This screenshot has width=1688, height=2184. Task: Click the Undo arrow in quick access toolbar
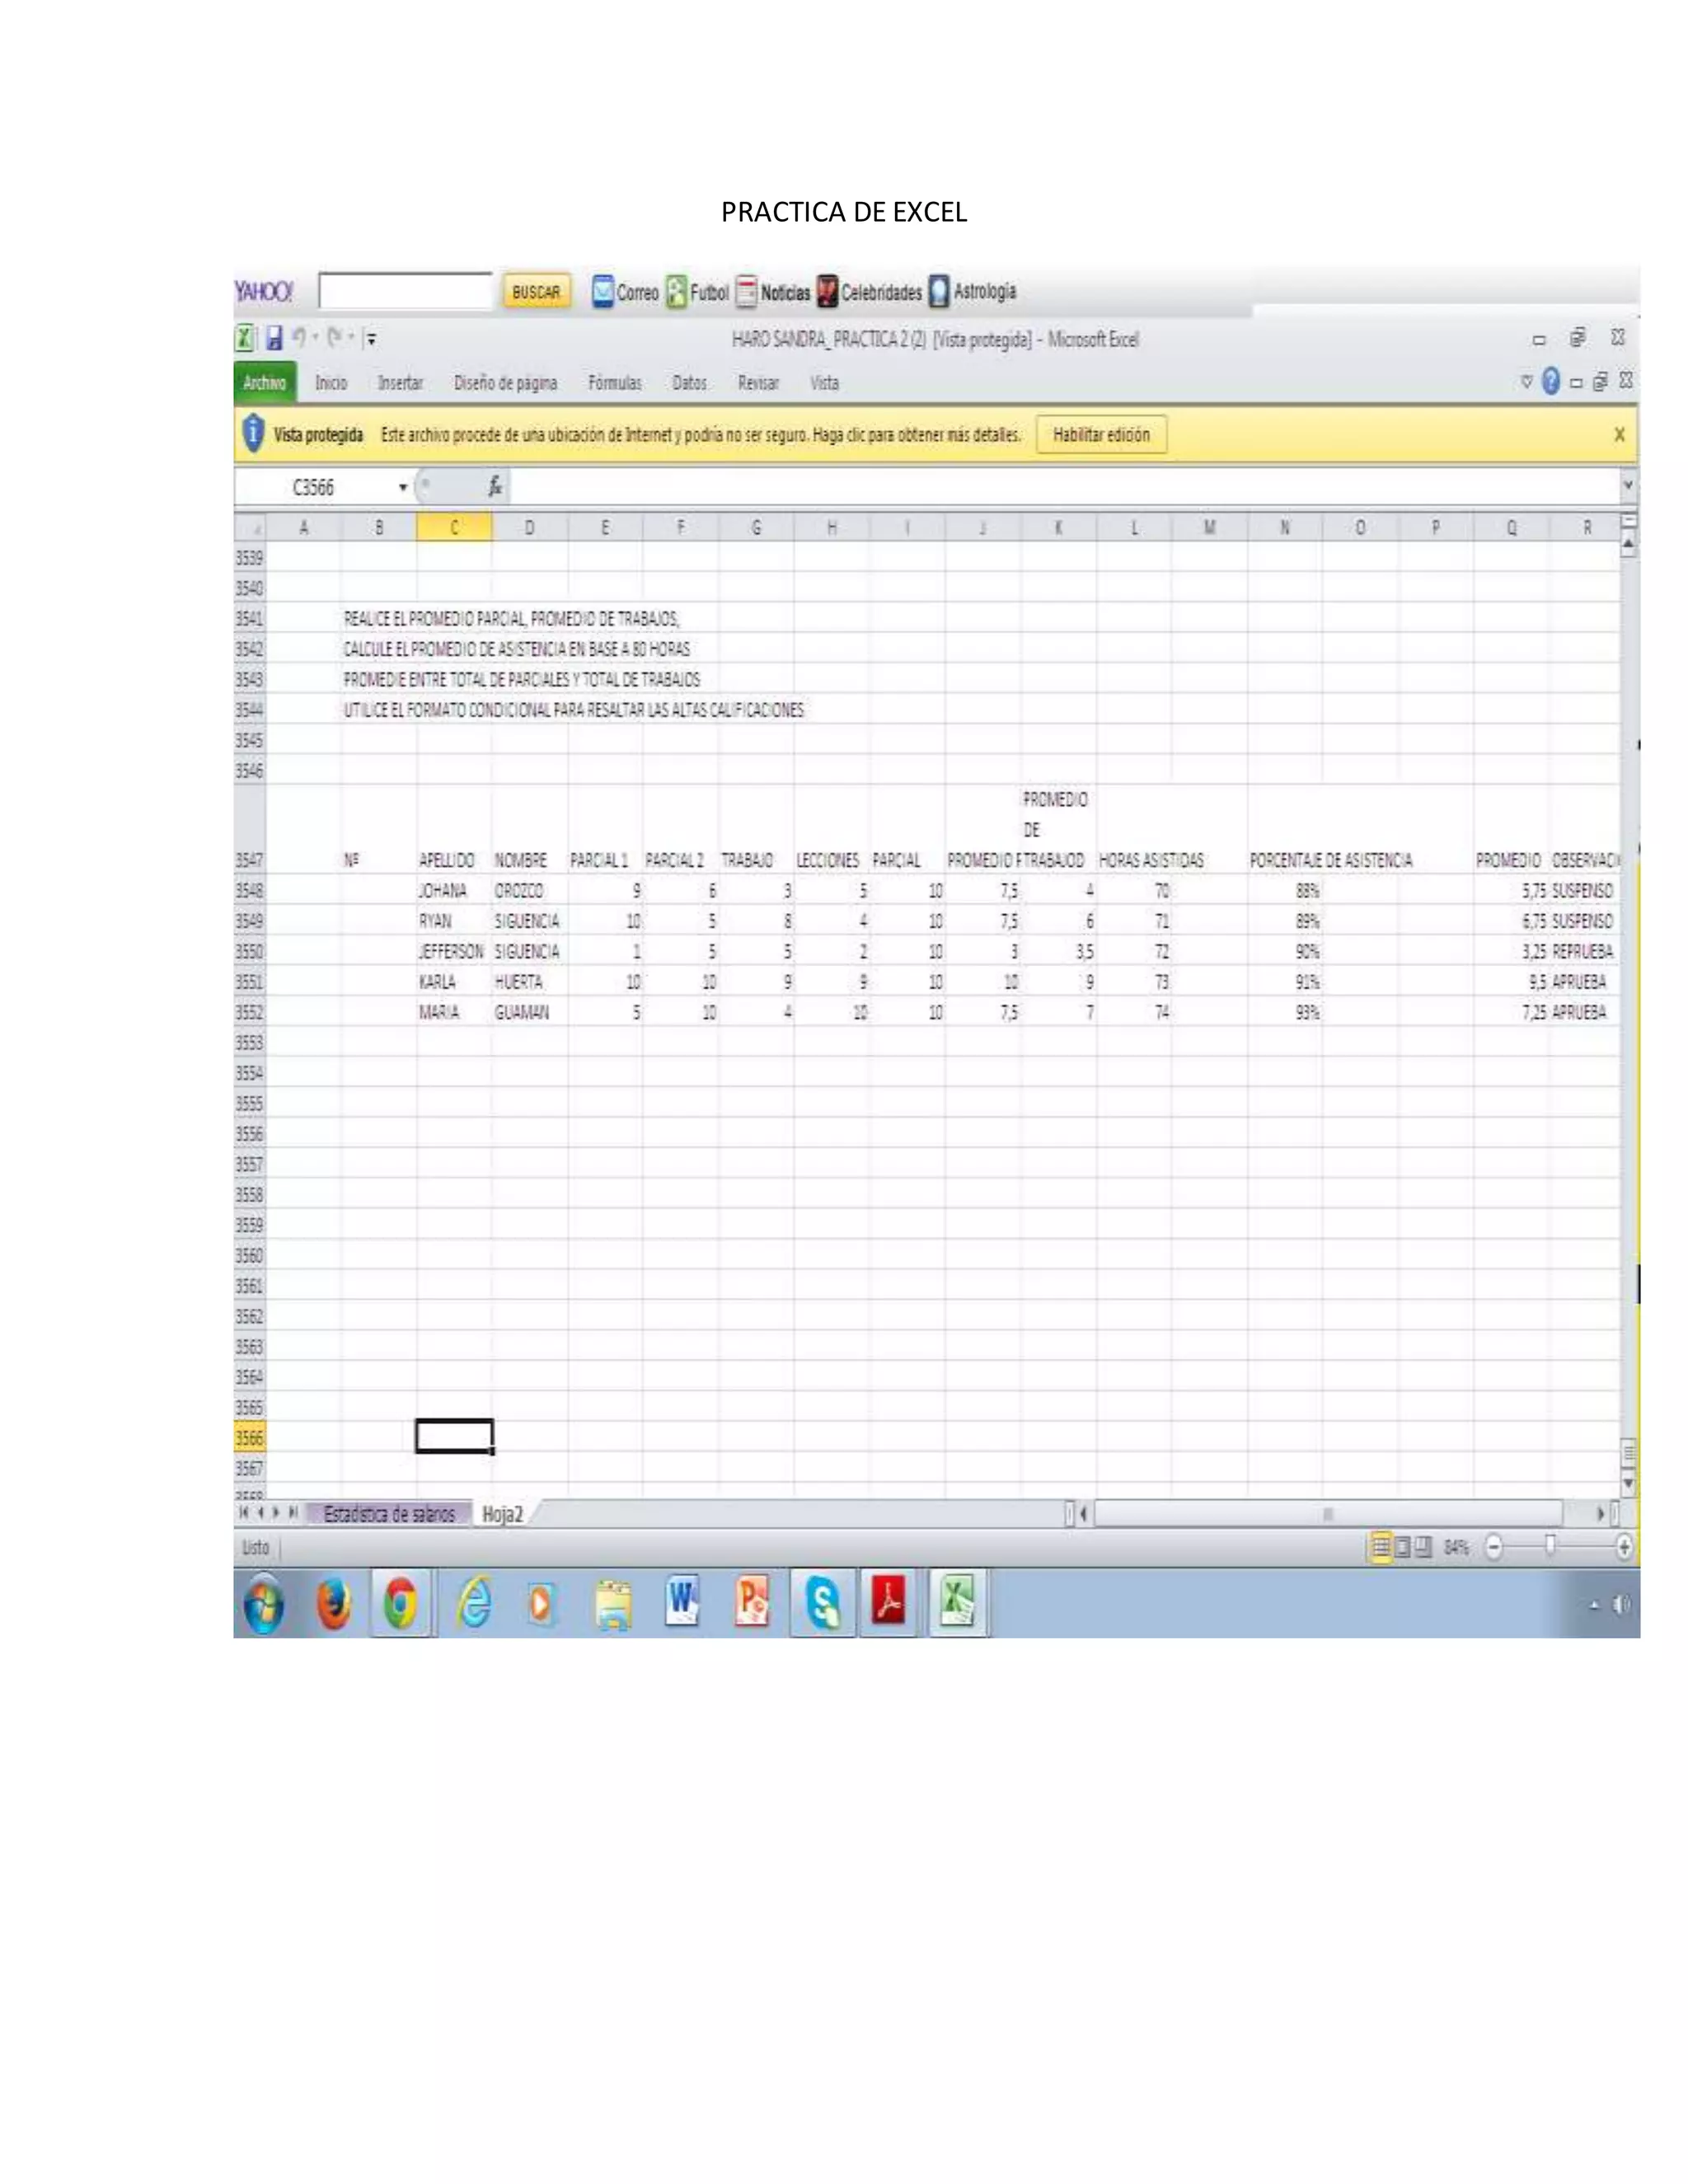click(298, 338)
